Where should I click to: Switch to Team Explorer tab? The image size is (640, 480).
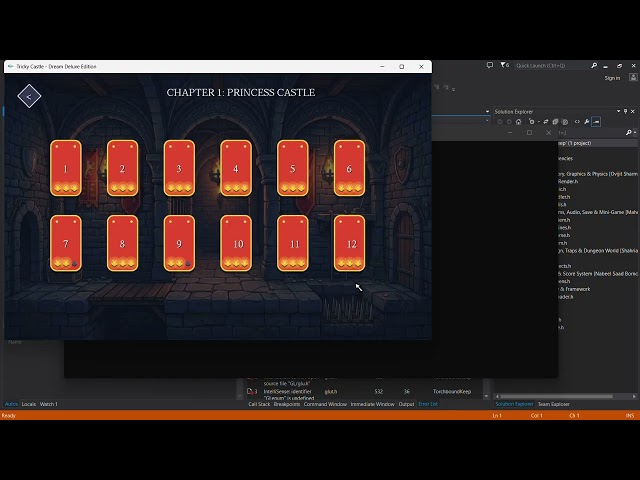[553, 404]
